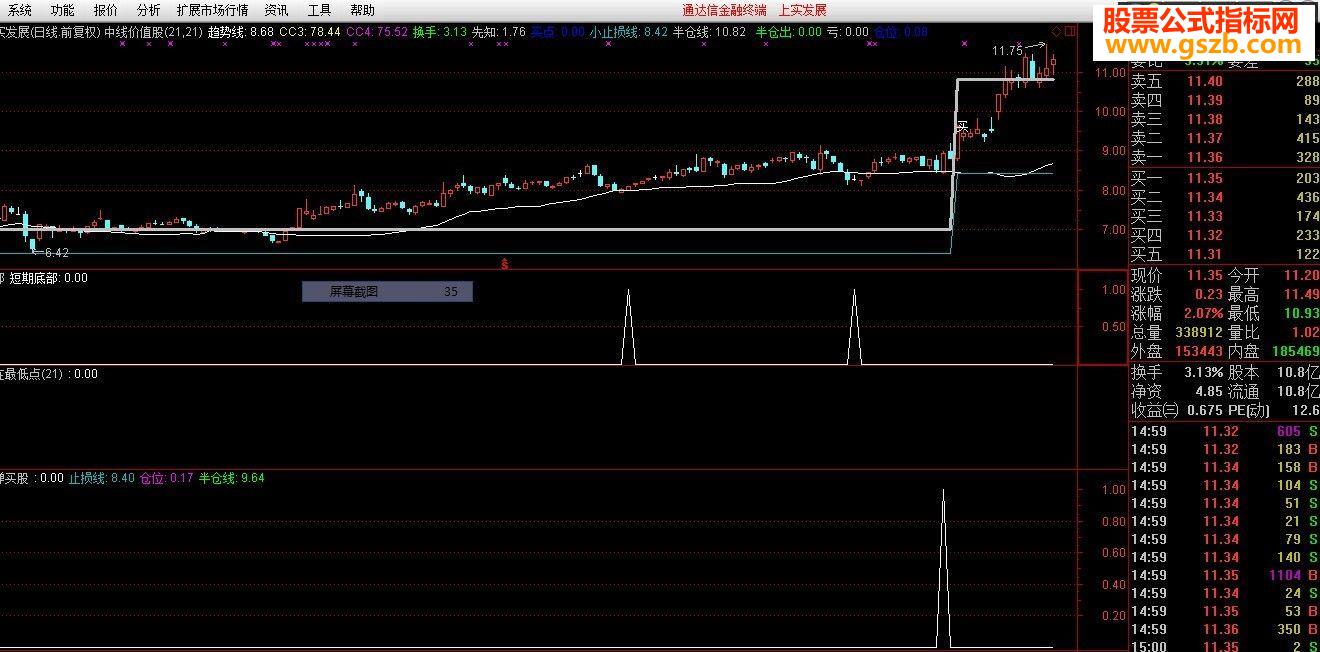
Task: Click the 半仓线: 10.82 indicator value
Action: [710, 32]
